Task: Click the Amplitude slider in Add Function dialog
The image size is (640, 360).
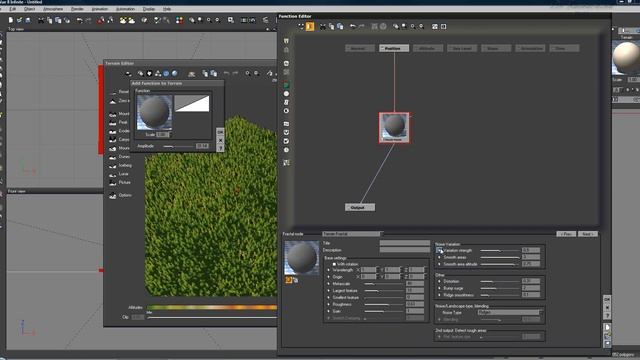Action: coord(178,146)
